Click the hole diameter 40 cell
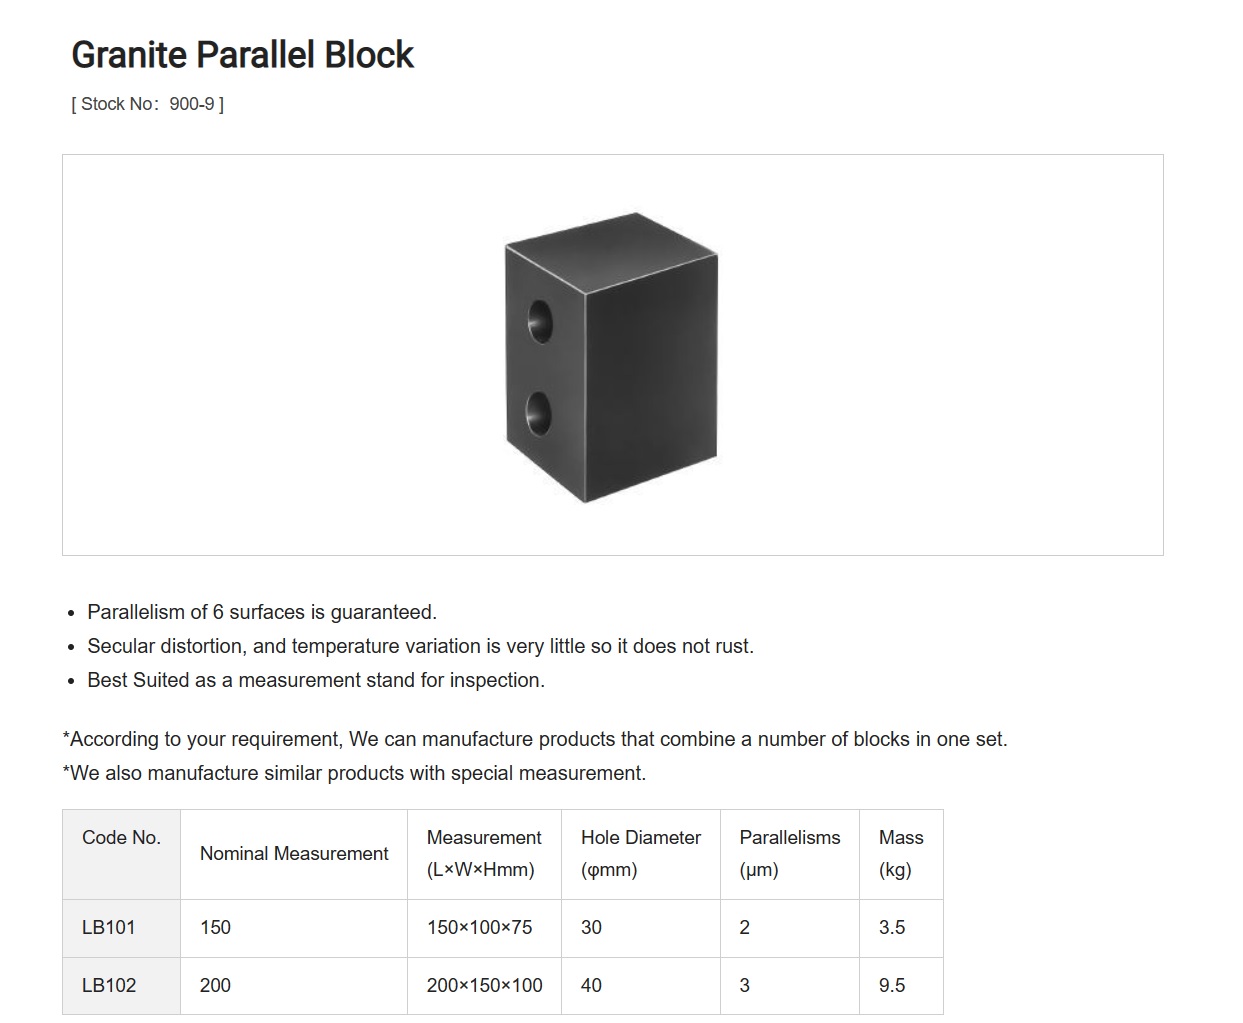Screen dimensions: 1243x1023 coord(641,986)
